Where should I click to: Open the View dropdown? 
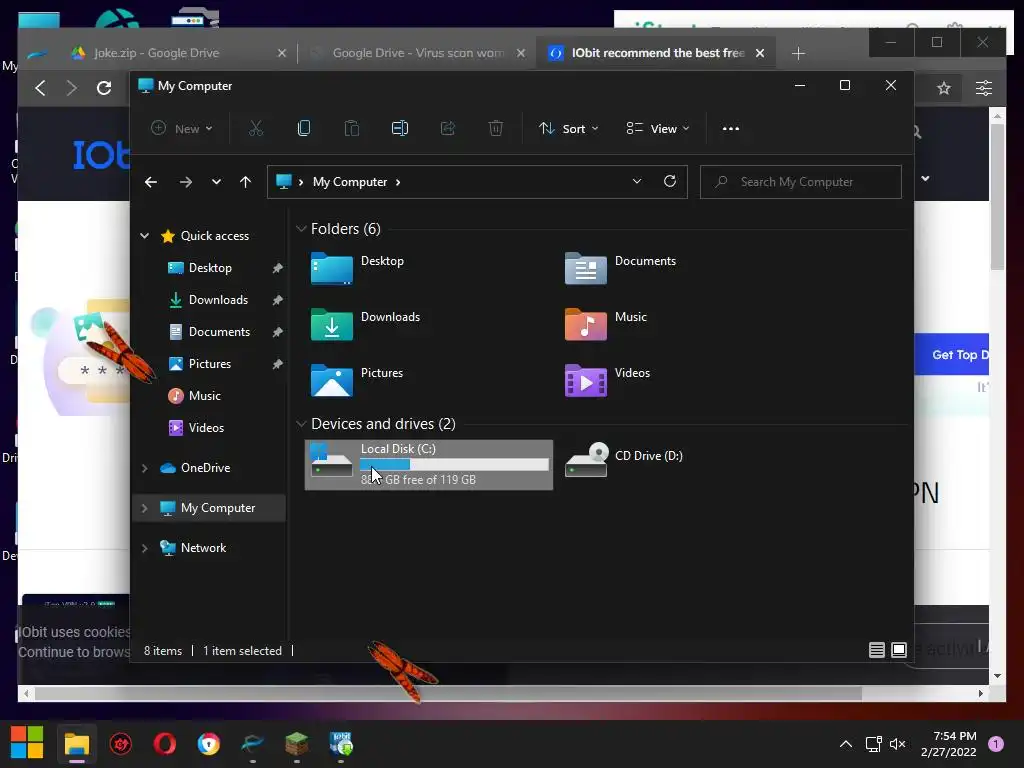click(x=658, y=129)
